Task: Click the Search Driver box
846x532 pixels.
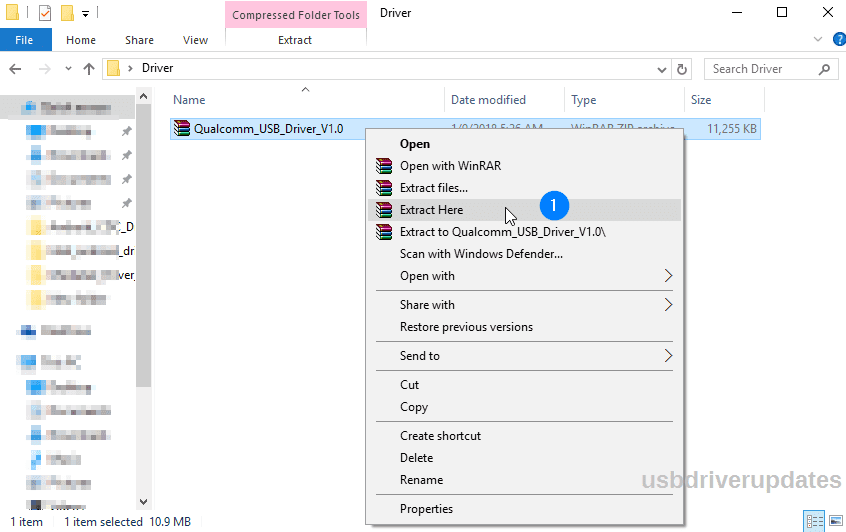Action: [x=772, y=69]
